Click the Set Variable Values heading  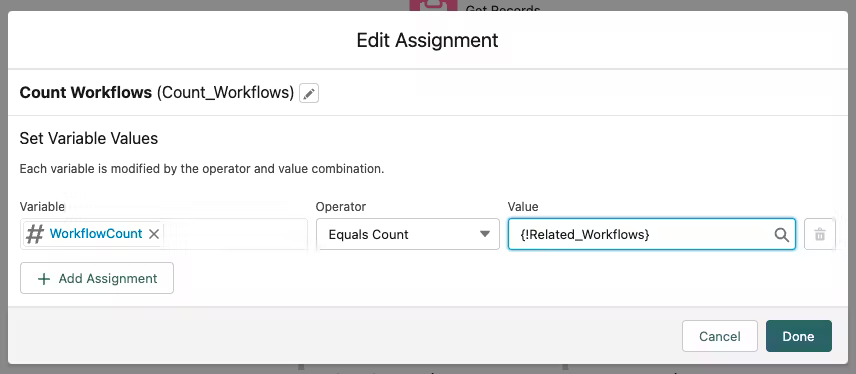tap(88, 138)
